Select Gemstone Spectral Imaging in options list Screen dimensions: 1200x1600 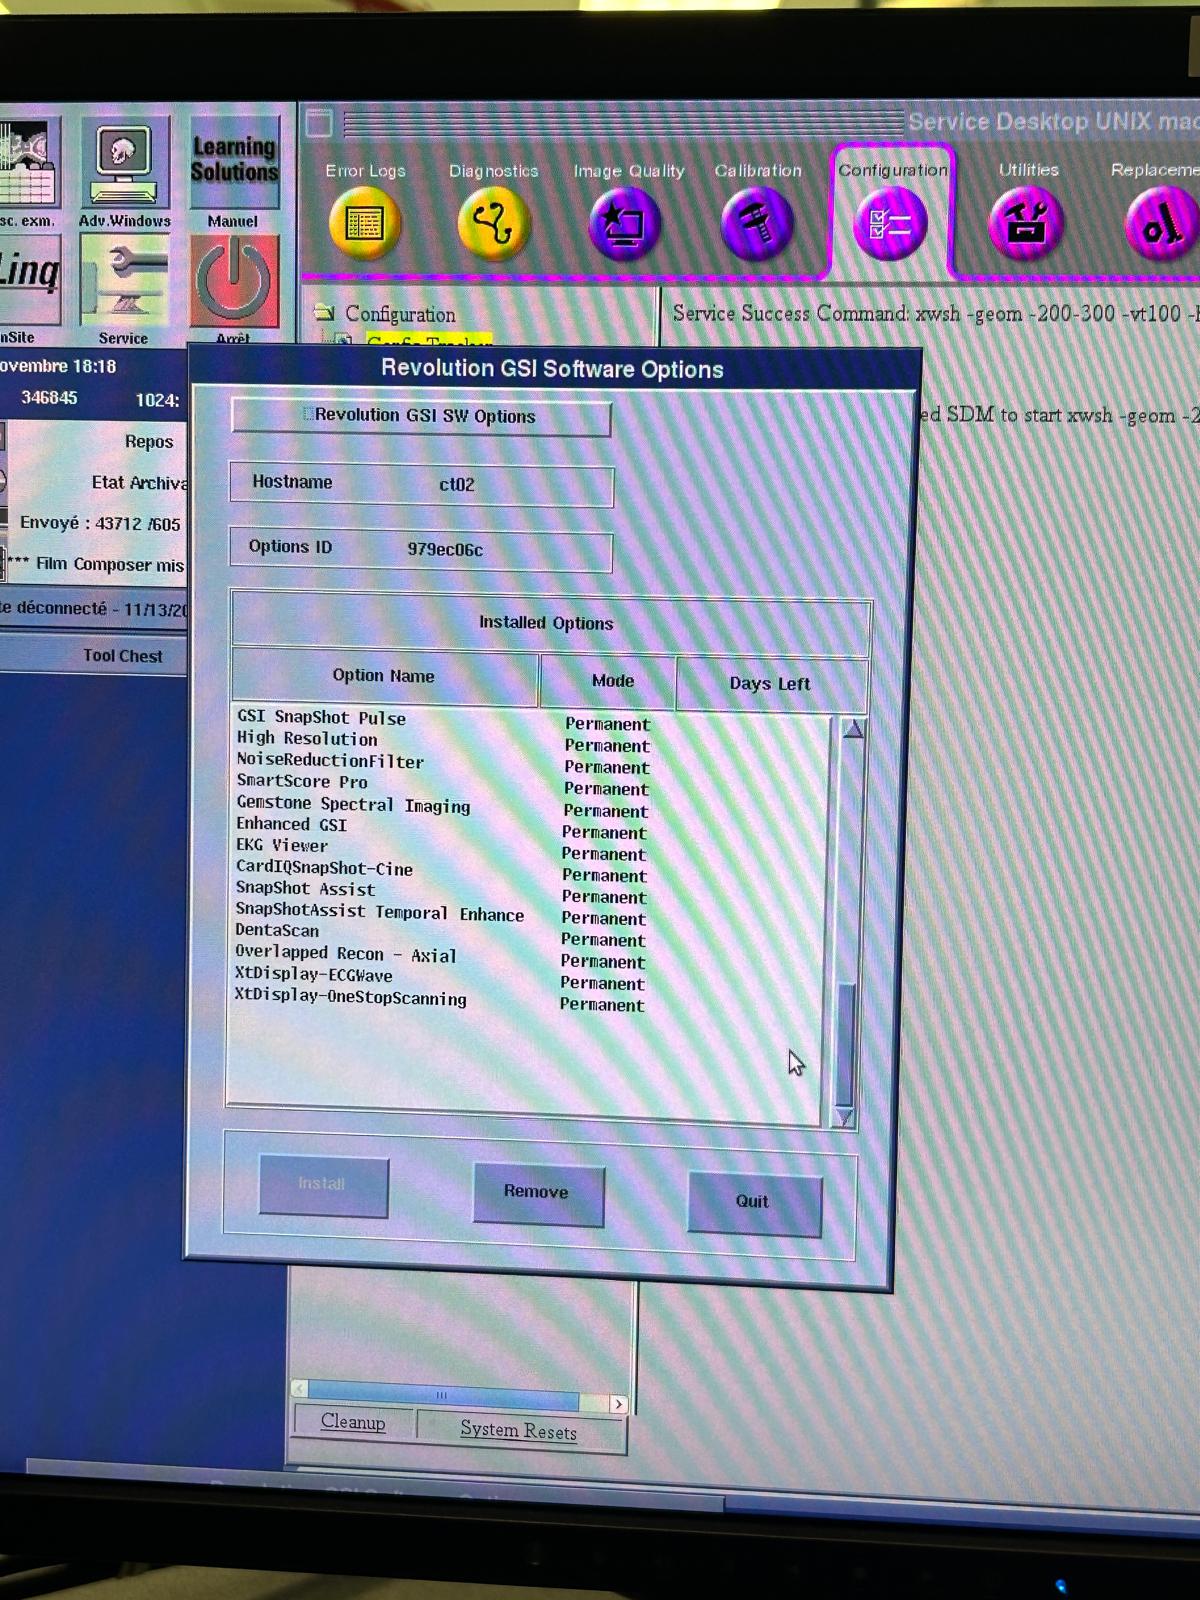[353, 805]
